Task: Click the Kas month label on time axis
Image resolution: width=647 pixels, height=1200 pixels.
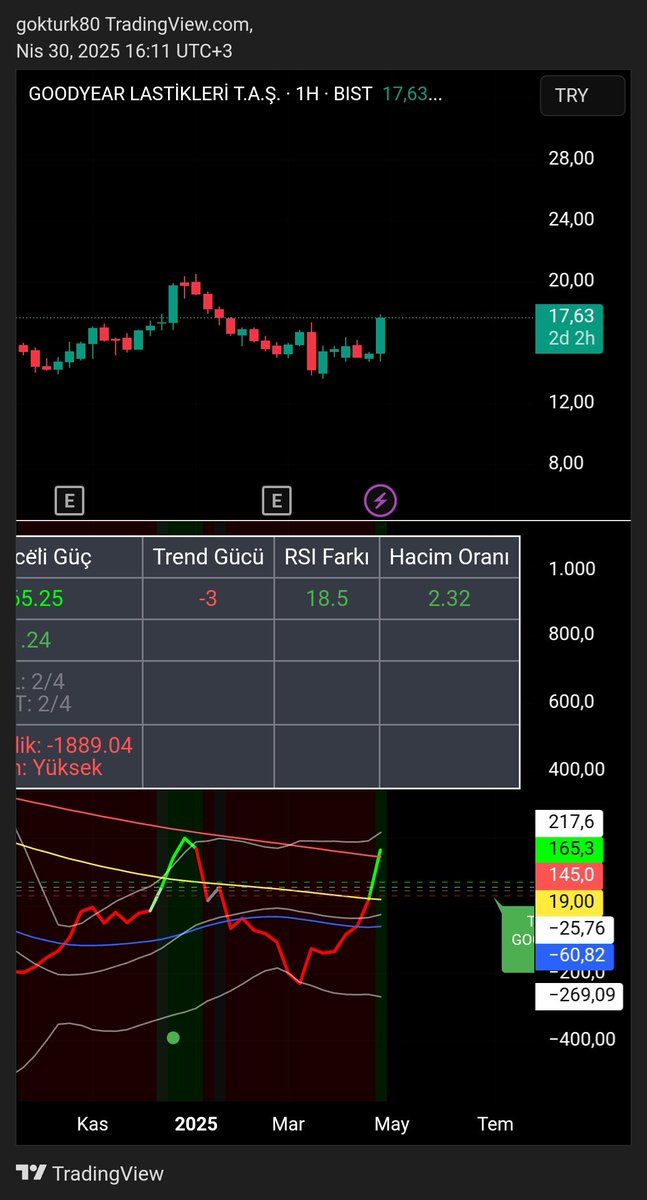Action: [x=93, y=1124]
